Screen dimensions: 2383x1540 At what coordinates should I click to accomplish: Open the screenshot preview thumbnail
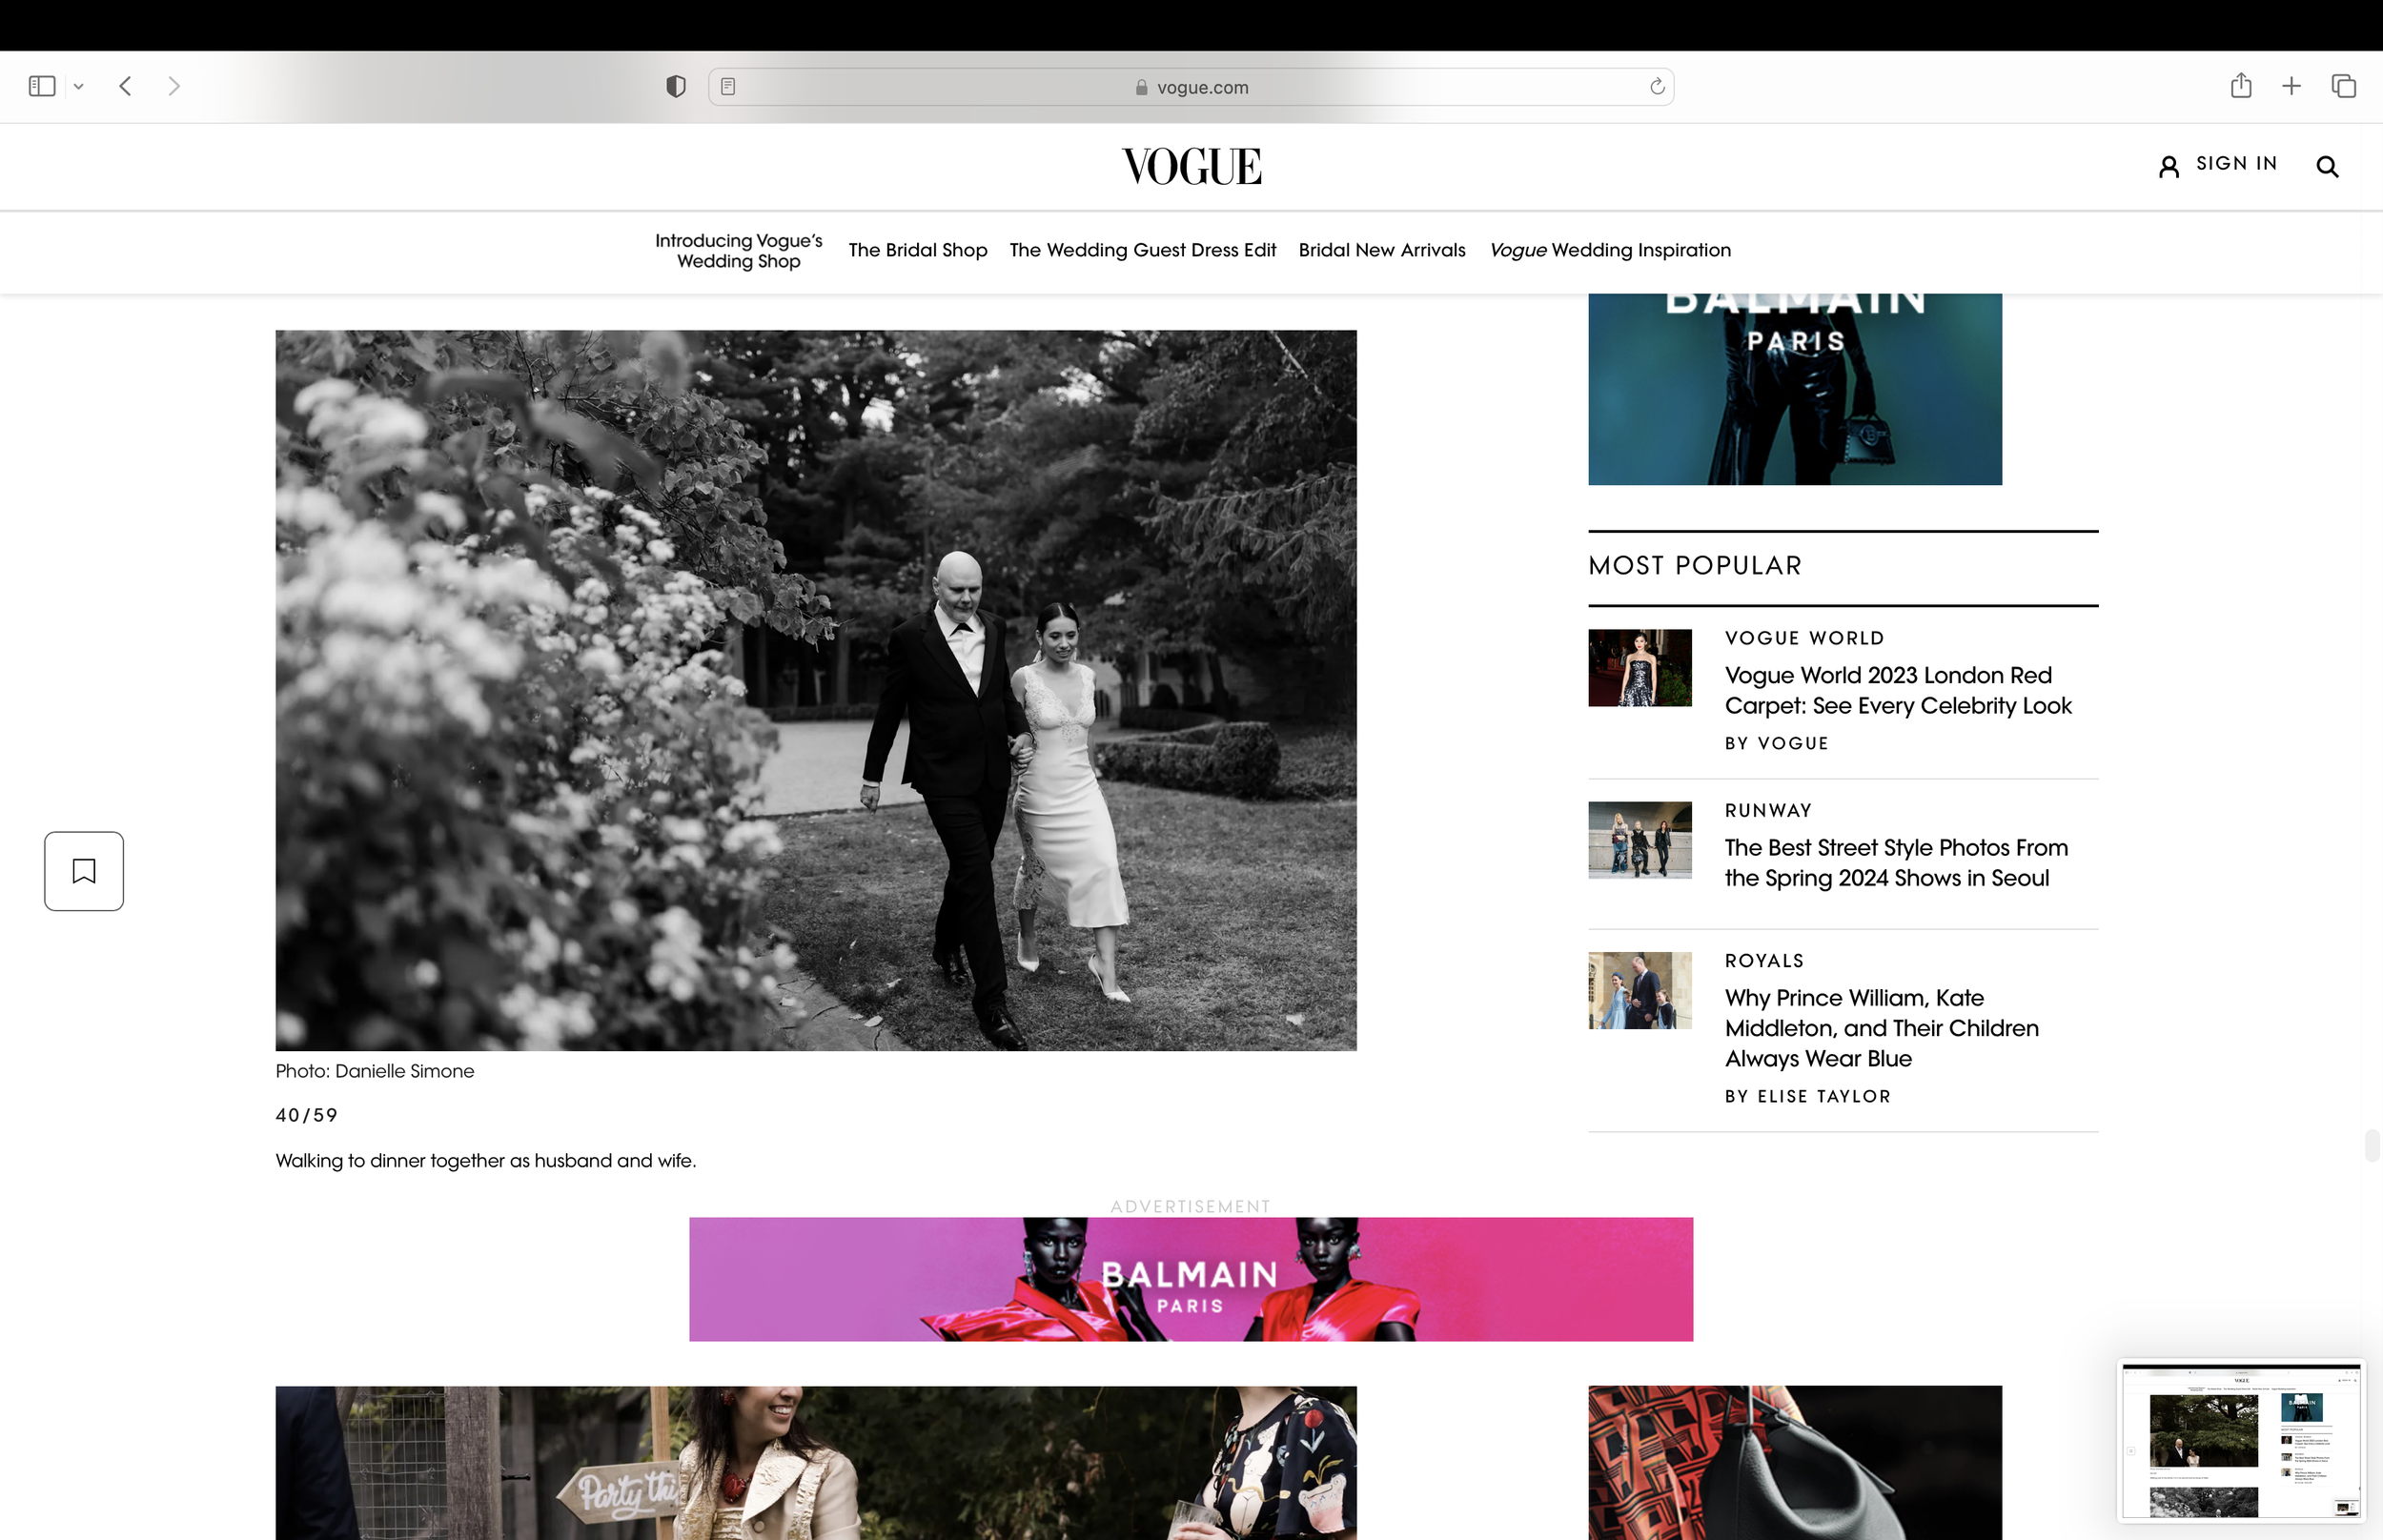(2240, 1441)
